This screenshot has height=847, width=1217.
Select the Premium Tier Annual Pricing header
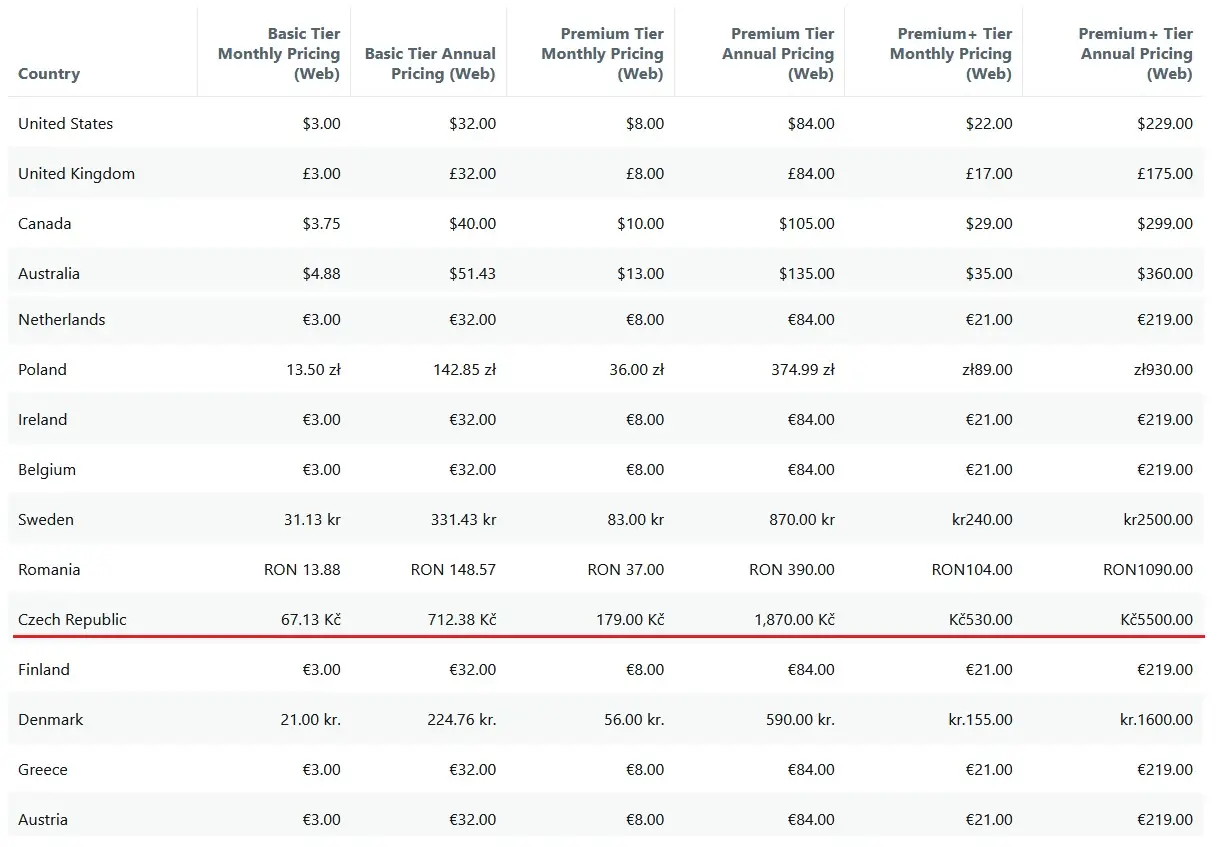778,54
